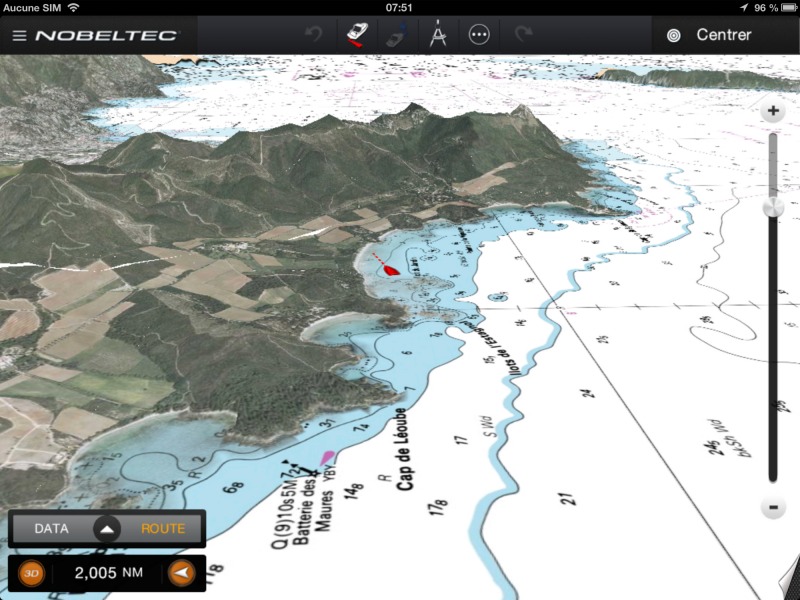
Task: Select the boat tracking tool icon
Action: pos(355,34)
